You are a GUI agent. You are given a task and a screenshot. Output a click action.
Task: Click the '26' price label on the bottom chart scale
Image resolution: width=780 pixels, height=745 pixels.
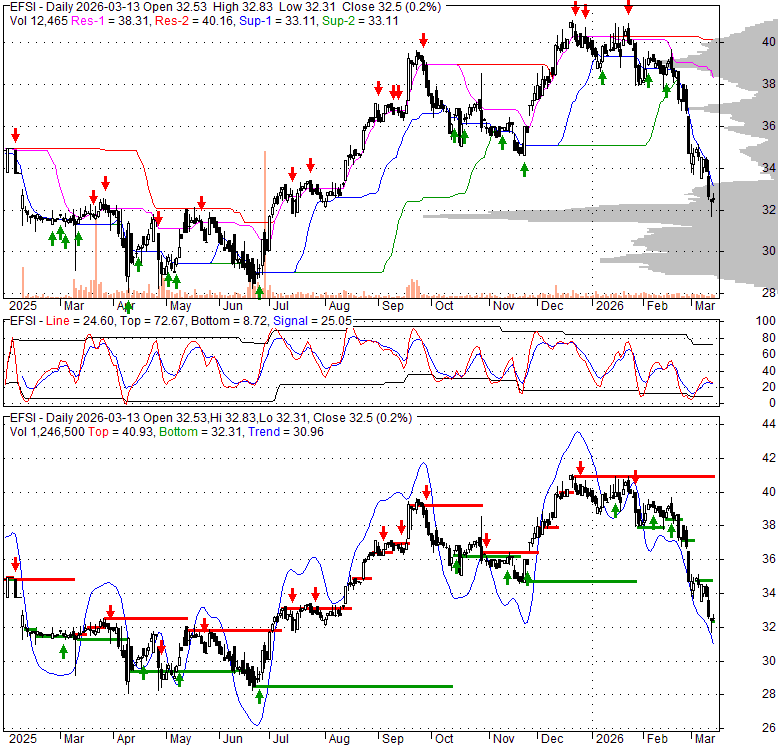coord(769,728)
